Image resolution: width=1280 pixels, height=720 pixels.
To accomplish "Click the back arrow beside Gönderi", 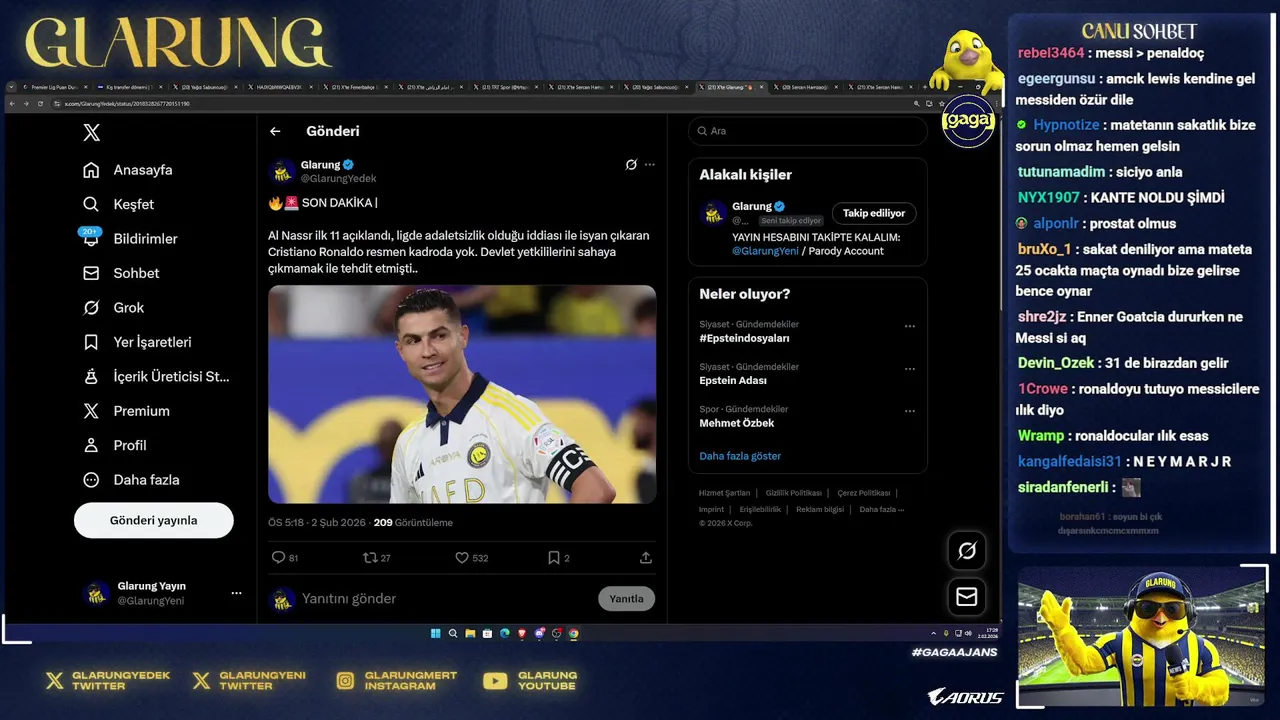I will click(275, 131).
